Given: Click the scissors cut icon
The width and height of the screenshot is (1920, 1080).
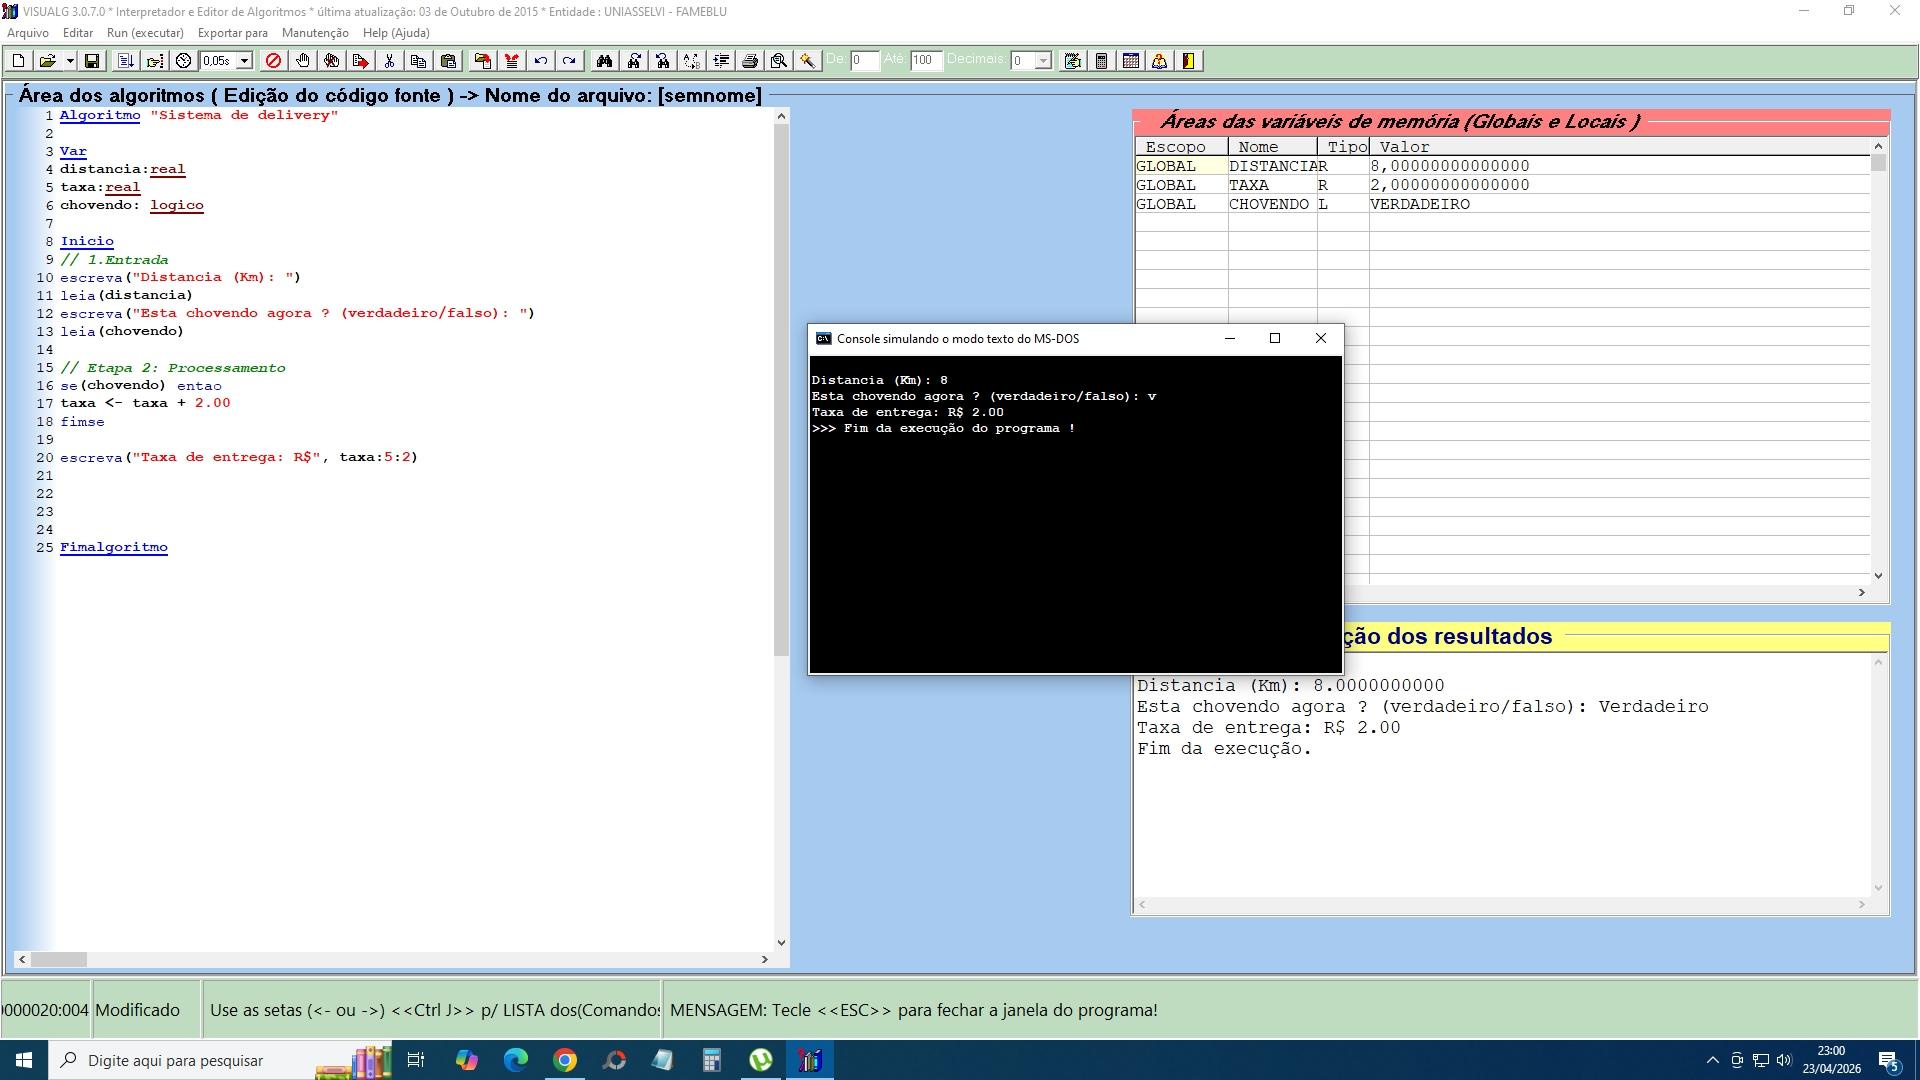Looking at the screenshot, I should [389, 61].
